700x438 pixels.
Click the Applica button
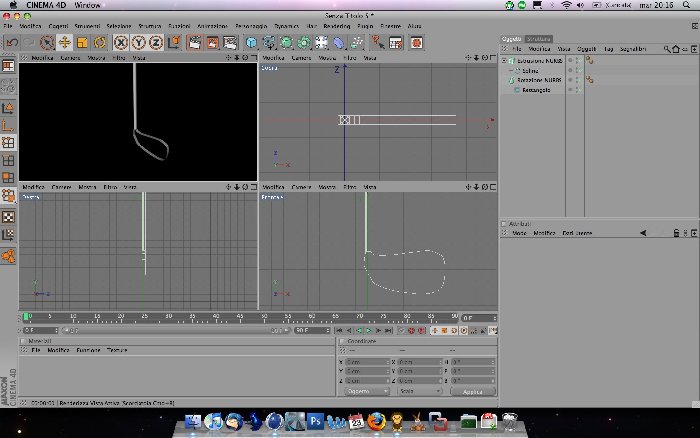473,392
